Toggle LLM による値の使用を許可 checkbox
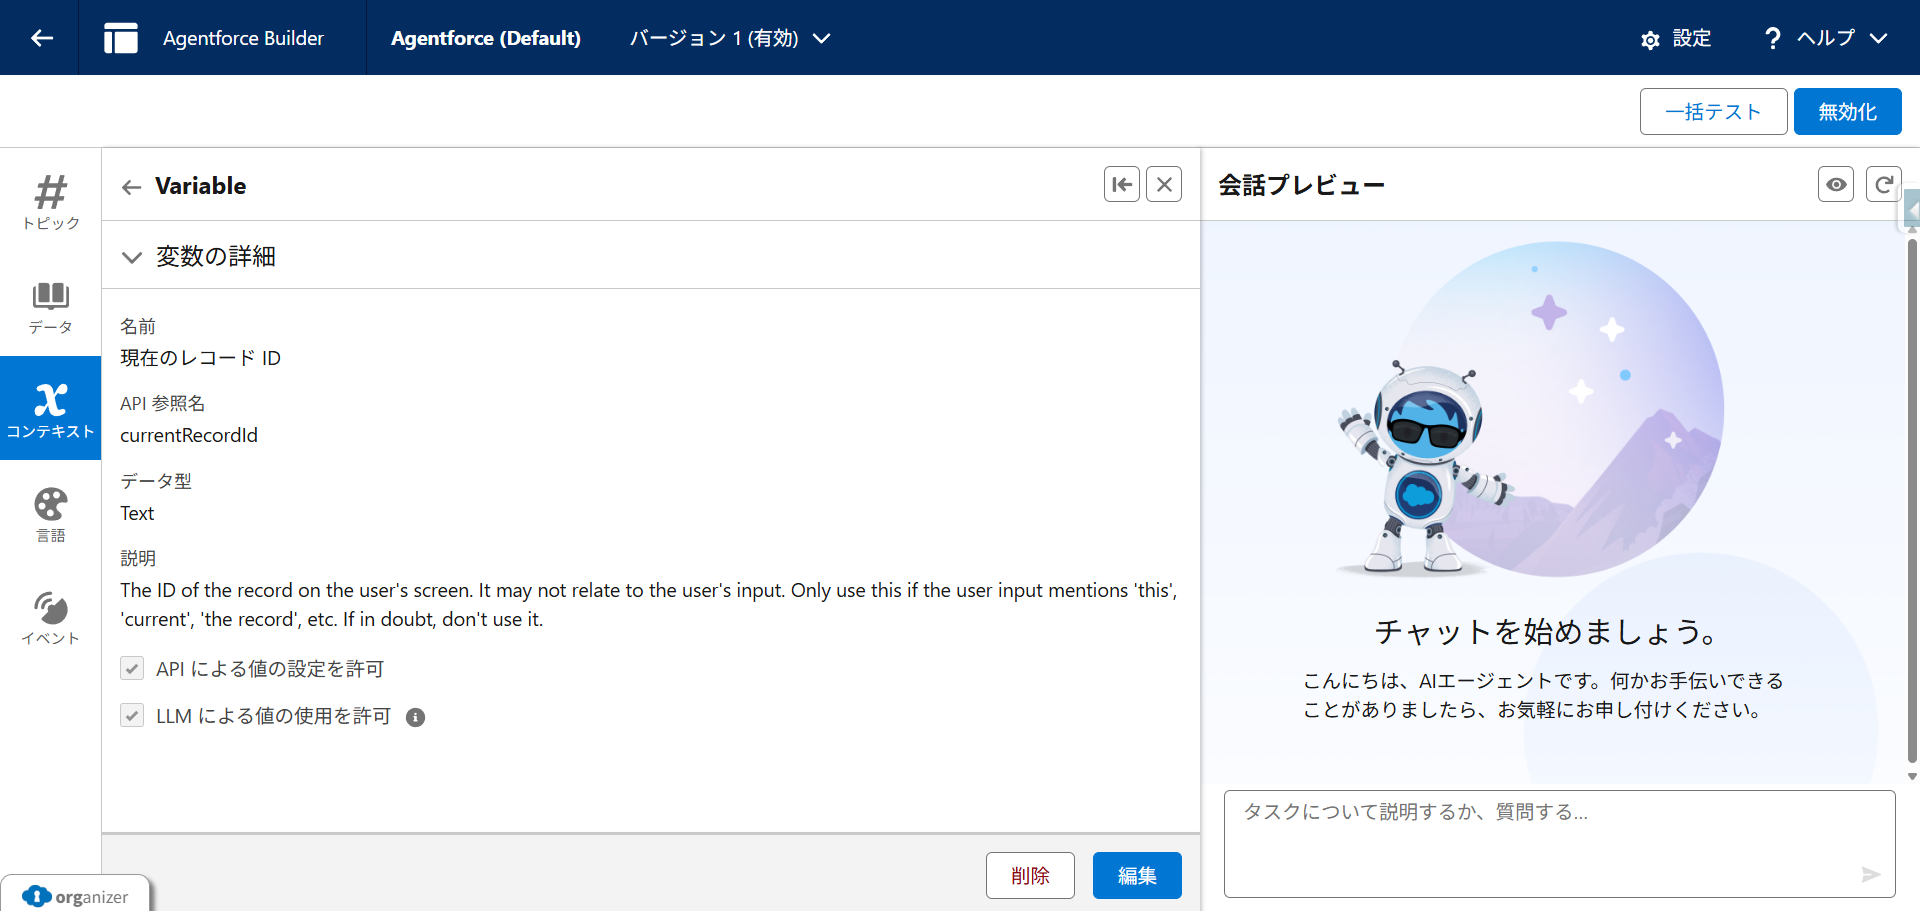The image size is (1920, 911). (132, 715)
